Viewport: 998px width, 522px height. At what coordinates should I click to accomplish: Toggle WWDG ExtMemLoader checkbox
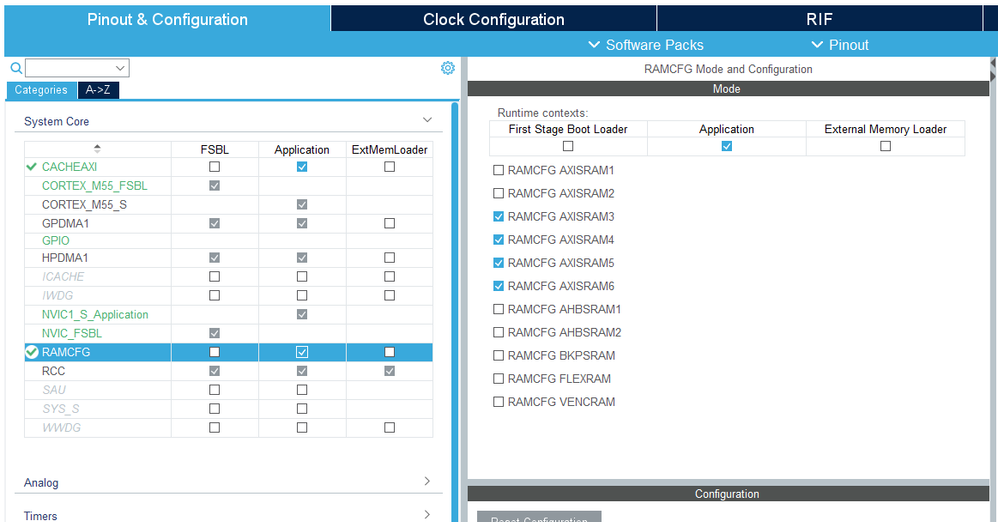pyautogui.click(x=390, y=428)
